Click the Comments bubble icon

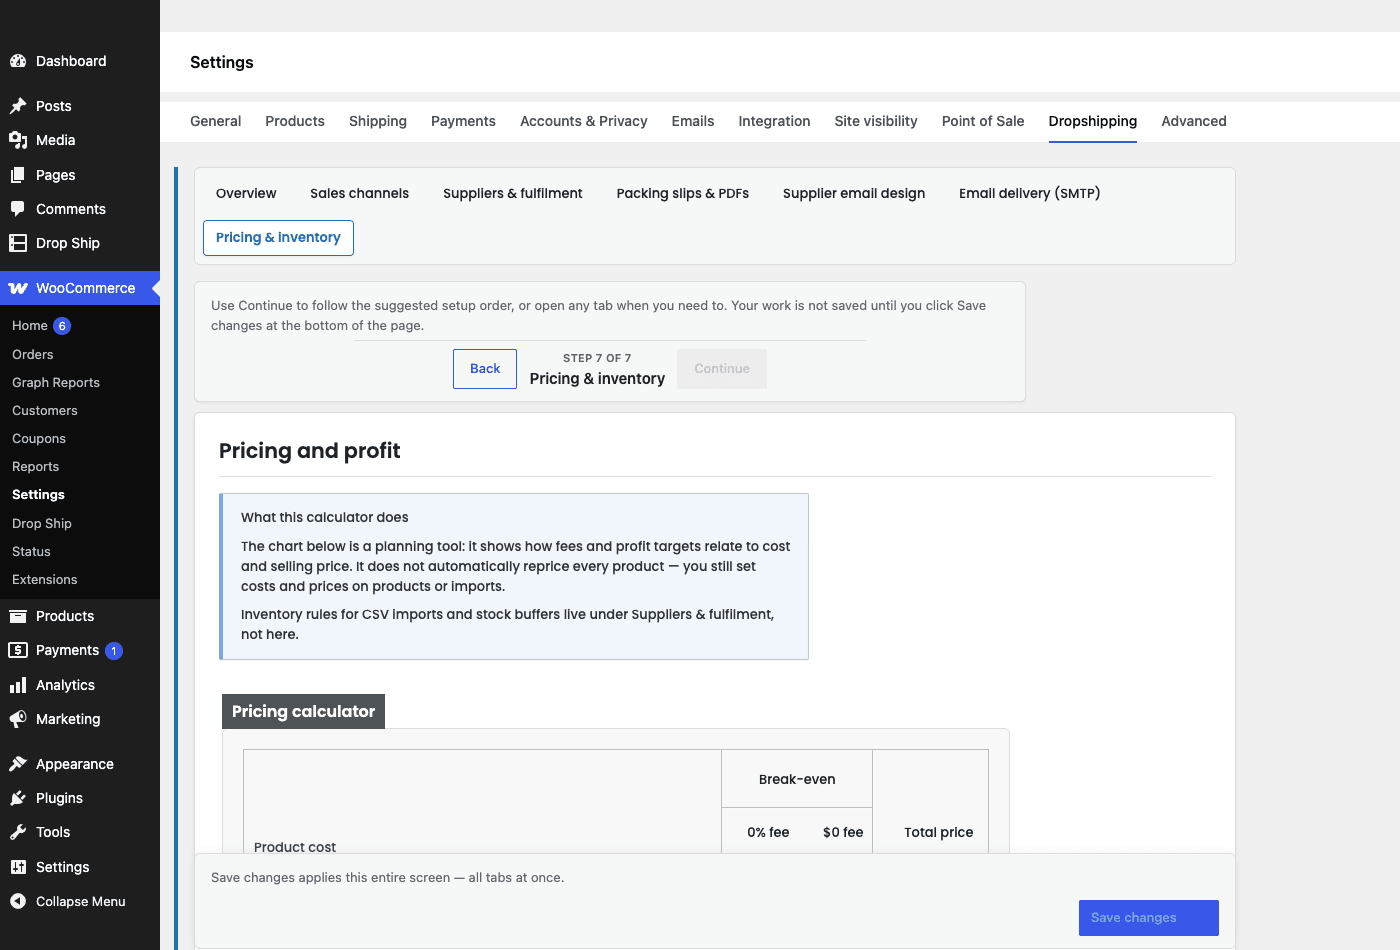(18, 209)
